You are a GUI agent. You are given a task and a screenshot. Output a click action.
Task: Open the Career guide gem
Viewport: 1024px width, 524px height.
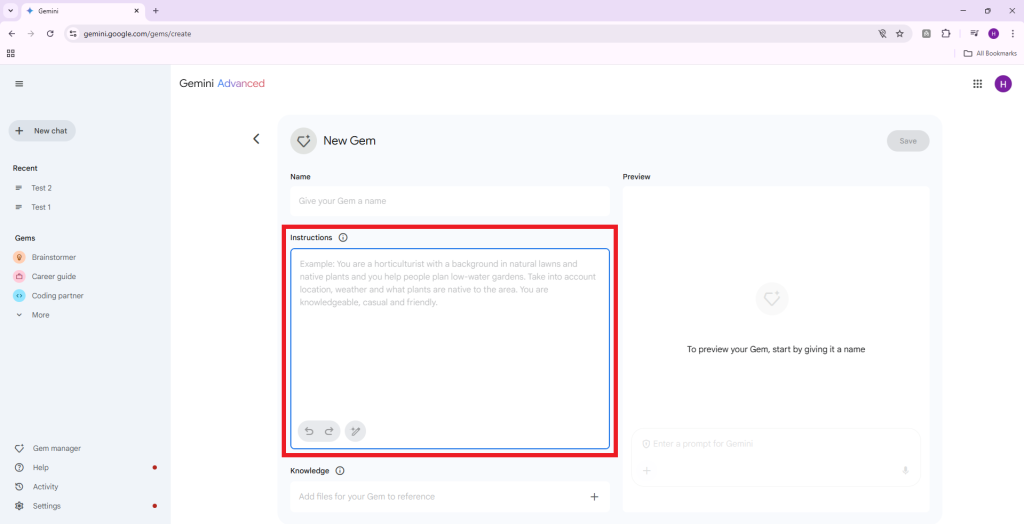(x=54, y=276)
